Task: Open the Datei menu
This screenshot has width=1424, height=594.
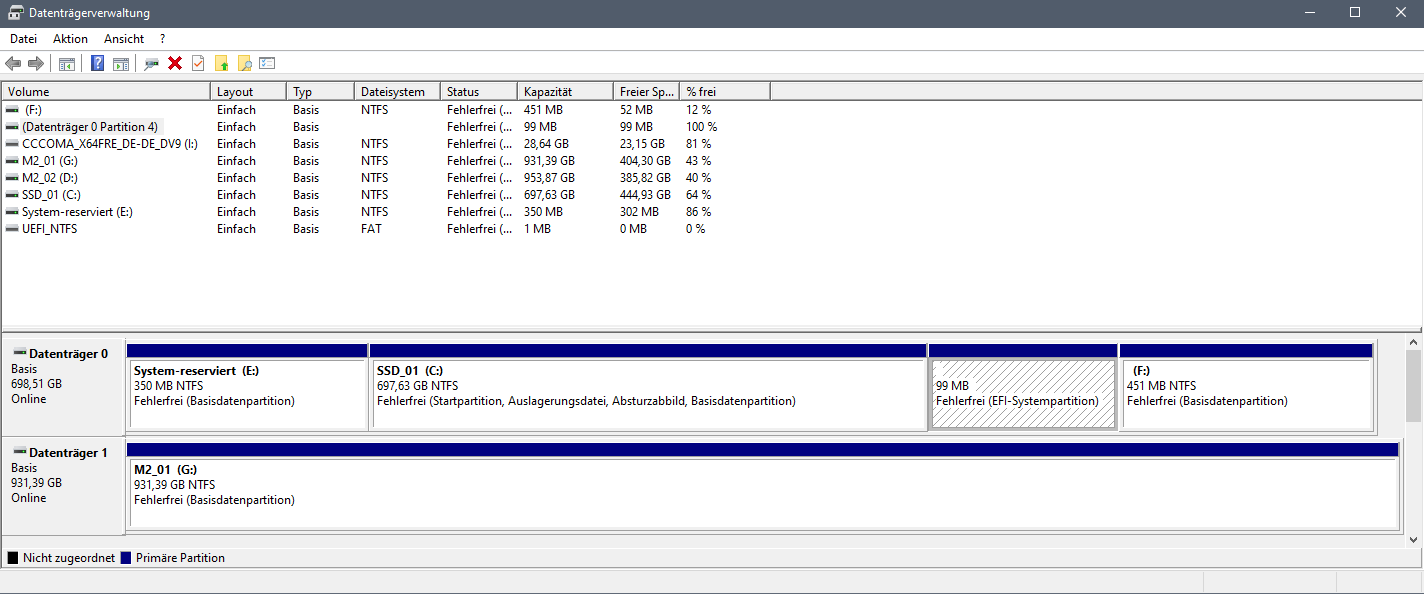Action: (x=23, y=38)
